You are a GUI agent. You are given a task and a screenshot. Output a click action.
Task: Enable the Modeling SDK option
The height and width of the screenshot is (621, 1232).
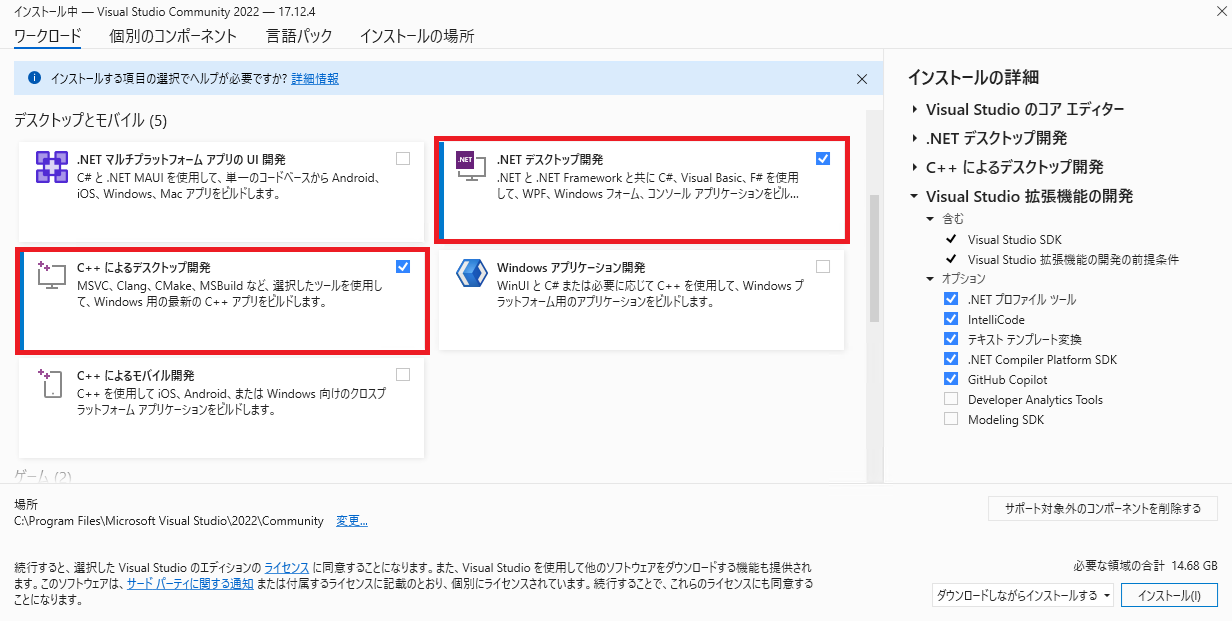coord(951,419)
